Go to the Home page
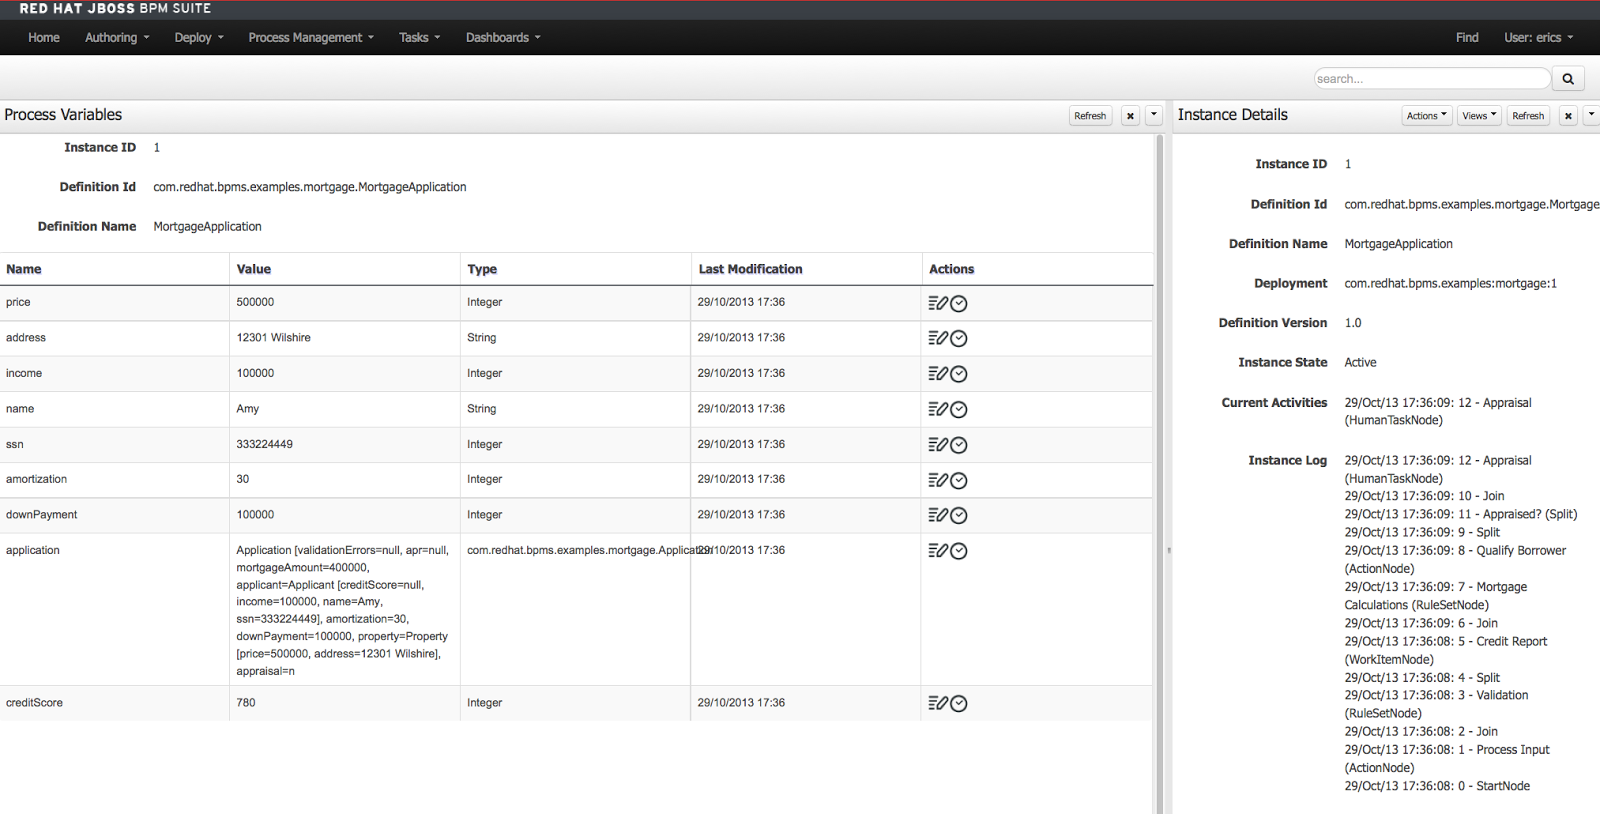Screen dimensions: 1600x814 point(44,38)
